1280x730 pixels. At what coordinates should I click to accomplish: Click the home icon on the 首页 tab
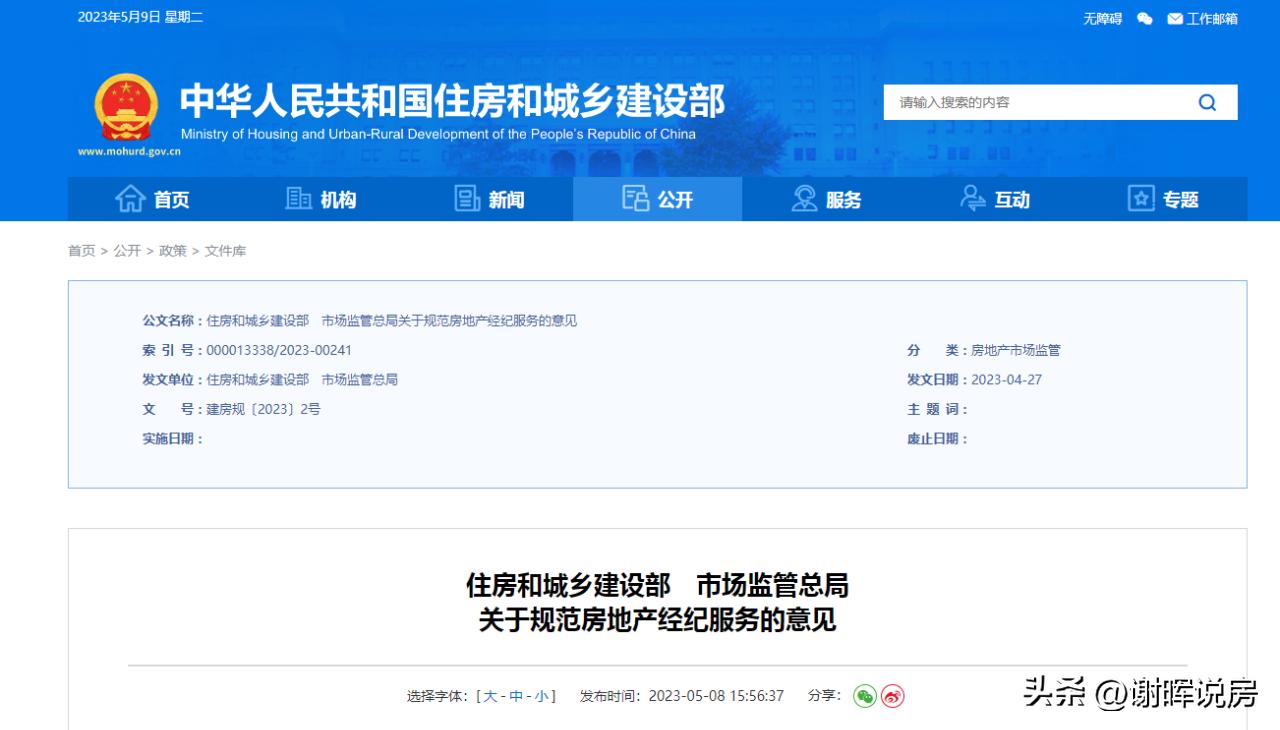[131, 198]
